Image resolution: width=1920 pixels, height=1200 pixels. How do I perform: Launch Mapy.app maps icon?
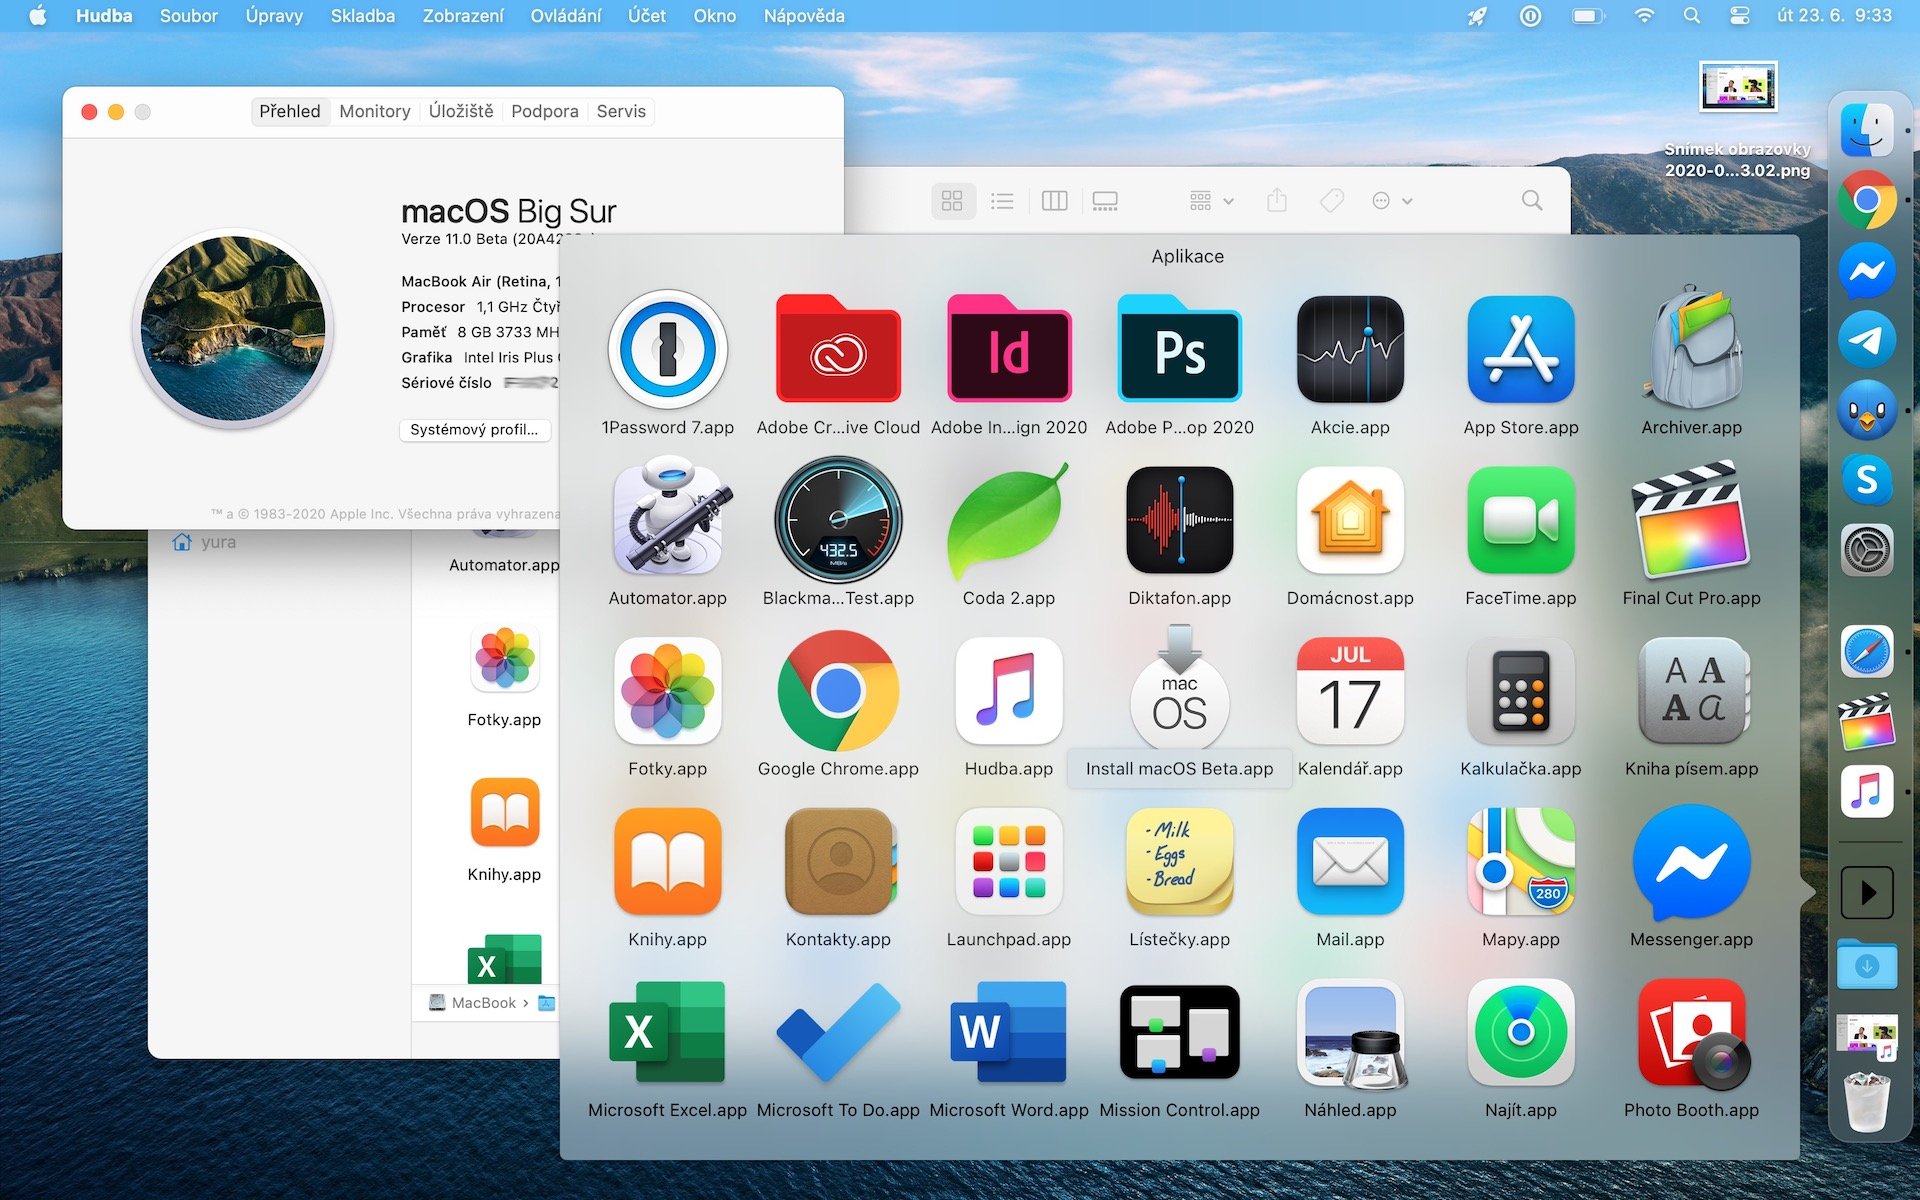[x=1521, y=862]
